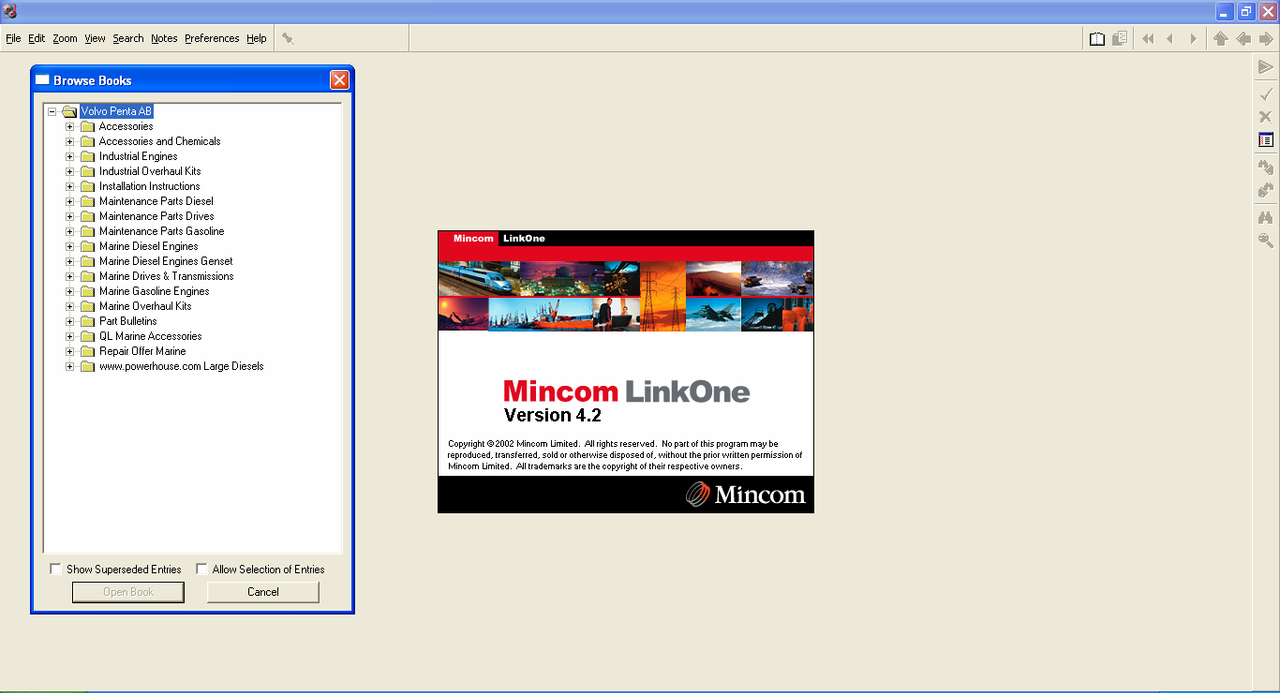Click the single left triangle previous-page icon
Screen dimensions: 1280x693
[x=1170, y=39]
